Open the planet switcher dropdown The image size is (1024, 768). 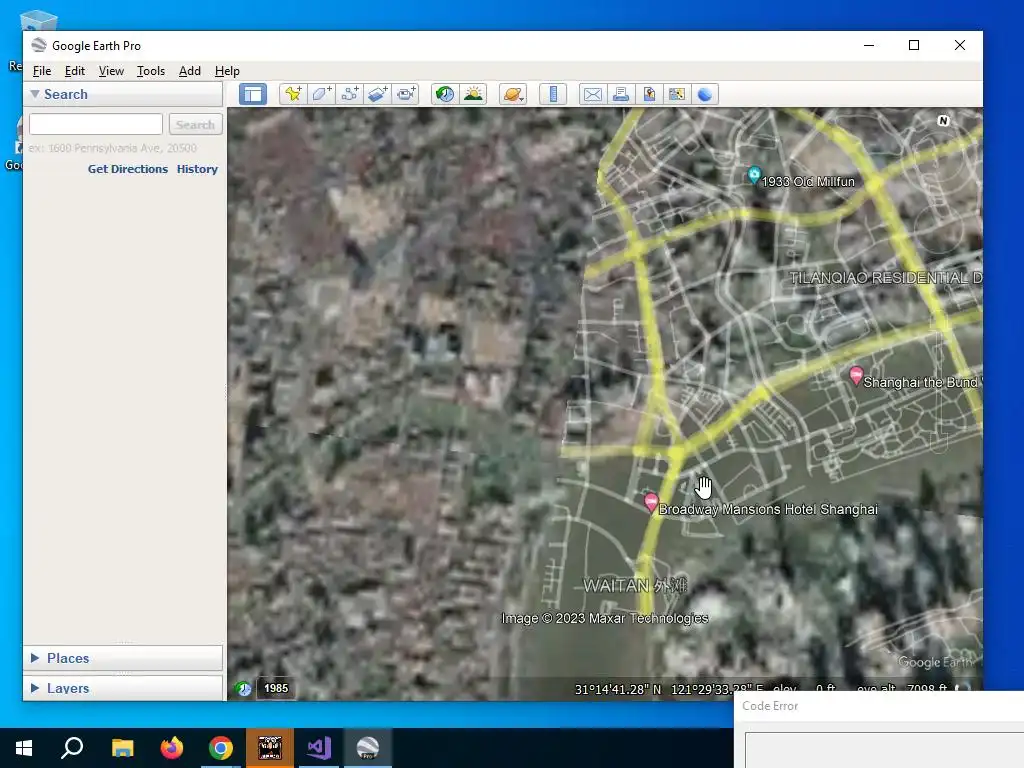click(x=513, y=94)
